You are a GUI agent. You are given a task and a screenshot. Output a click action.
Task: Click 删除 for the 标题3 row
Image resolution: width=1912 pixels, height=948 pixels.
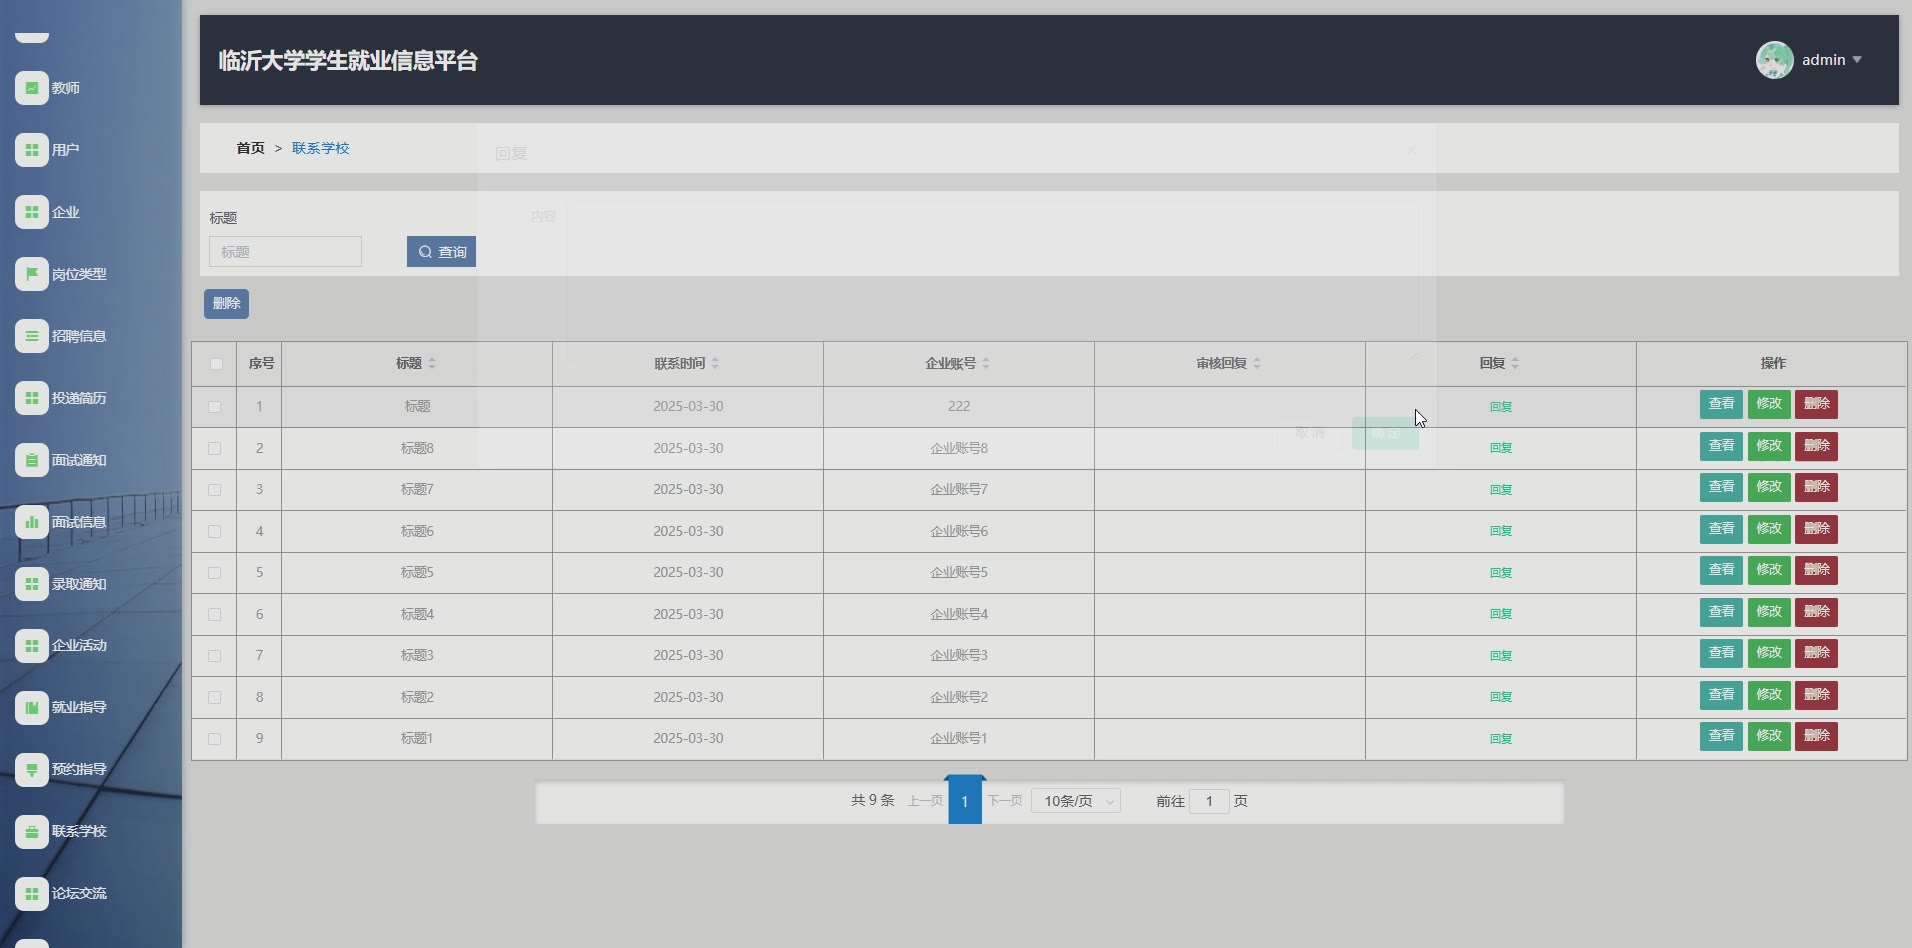(1816, 653)
